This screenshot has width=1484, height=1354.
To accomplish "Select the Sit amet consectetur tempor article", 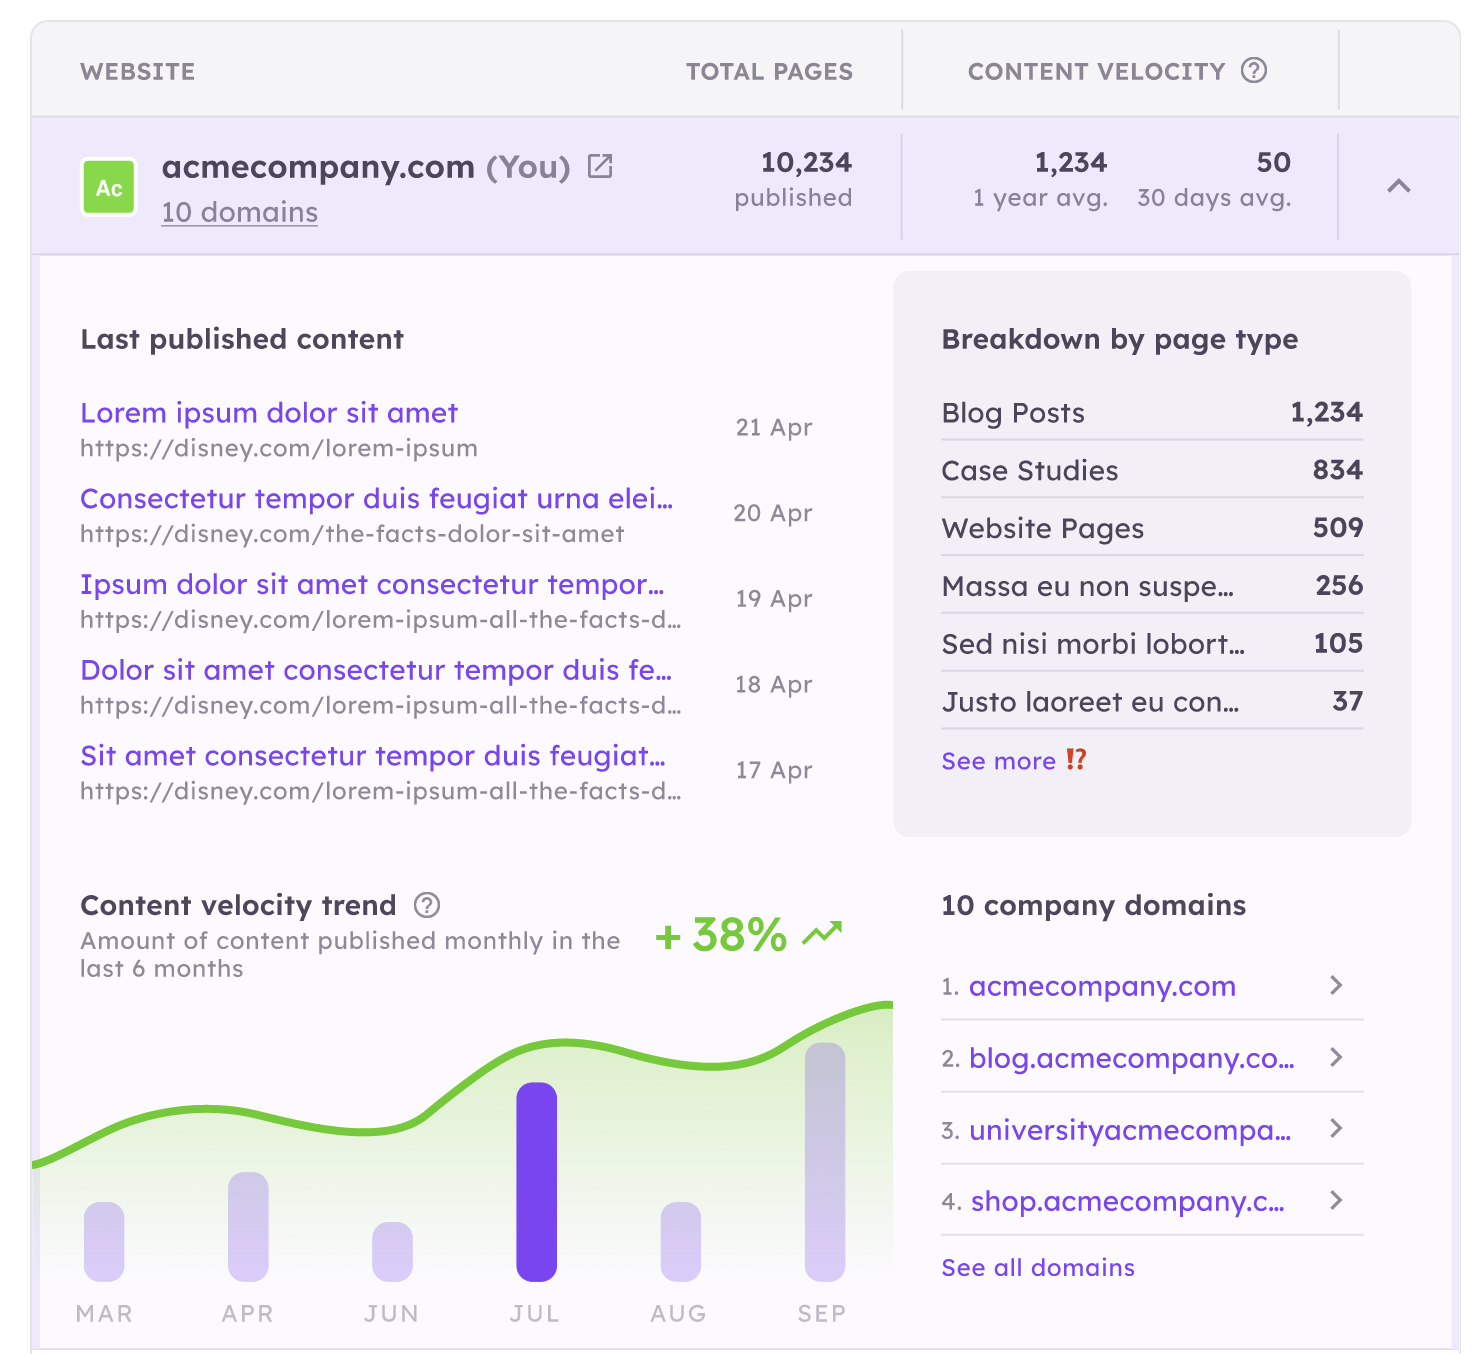I will 370,756.
